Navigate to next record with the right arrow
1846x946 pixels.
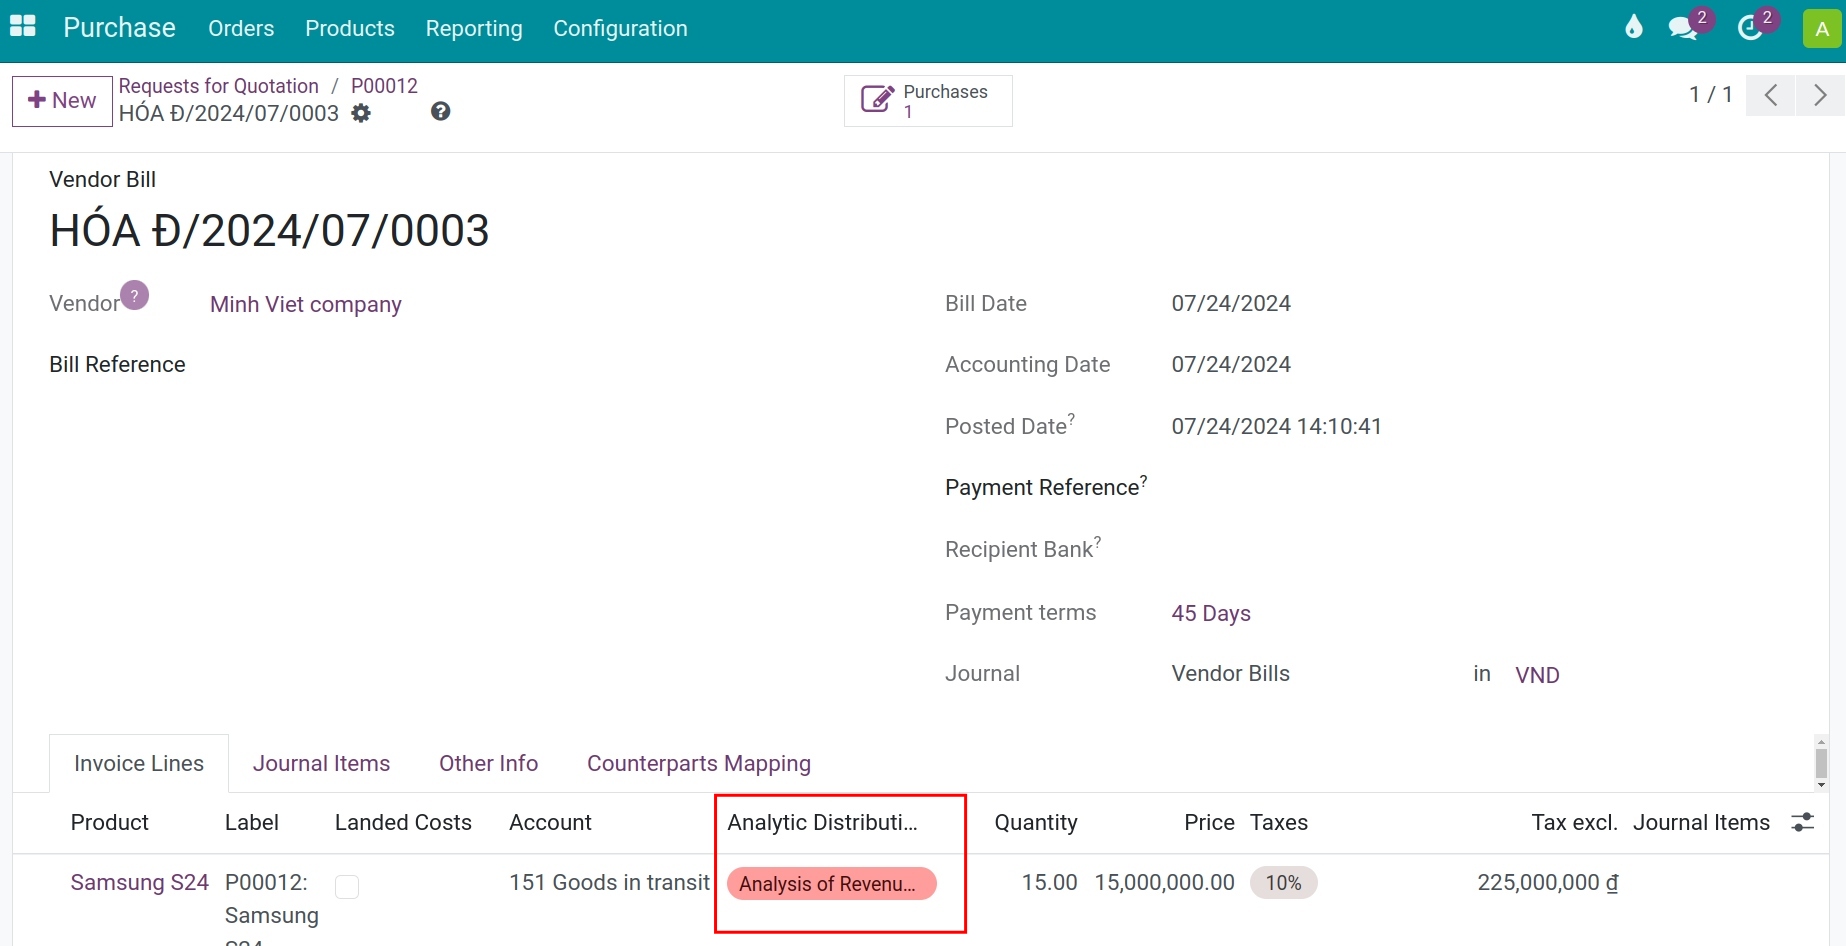[x=1819, y=95]
